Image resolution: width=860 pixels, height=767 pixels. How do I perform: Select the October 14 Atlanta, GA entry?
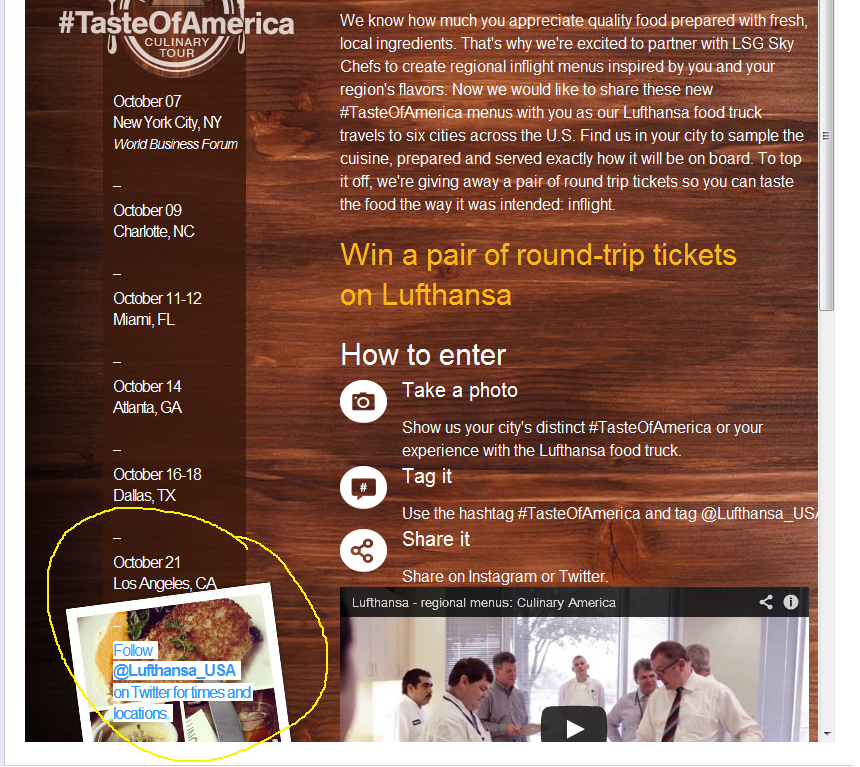pos(147,397)
